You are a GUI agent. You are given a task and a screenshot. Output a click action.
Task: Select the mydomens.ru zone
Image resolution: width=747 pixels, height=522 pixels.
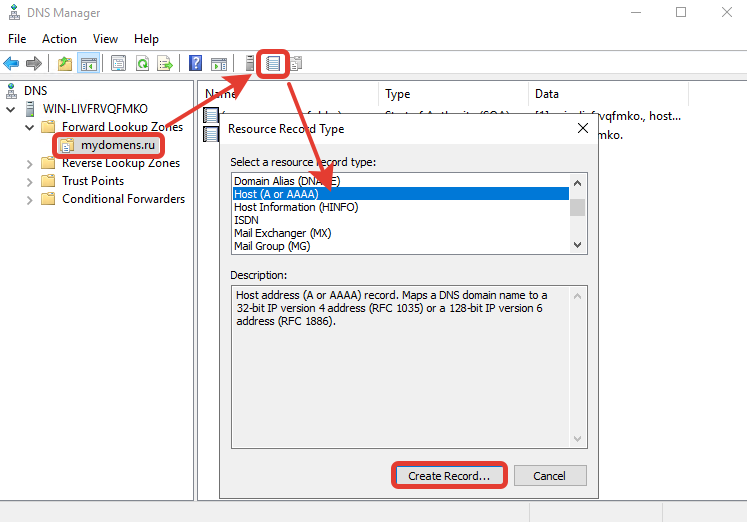click(x=118, y=145)
